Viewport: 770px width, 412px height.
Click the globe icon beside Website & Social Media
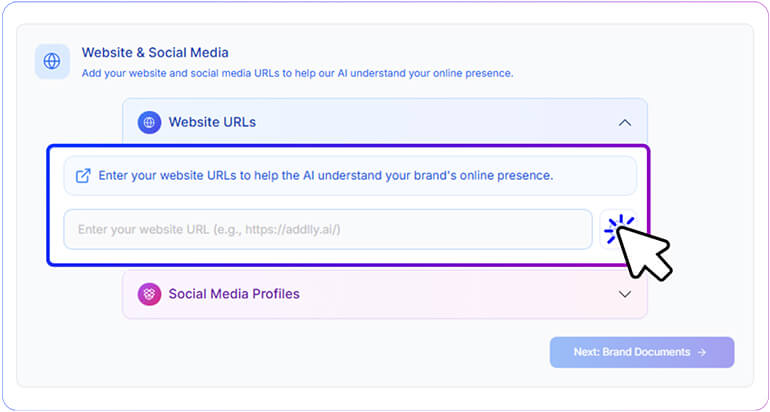[52, 61]
